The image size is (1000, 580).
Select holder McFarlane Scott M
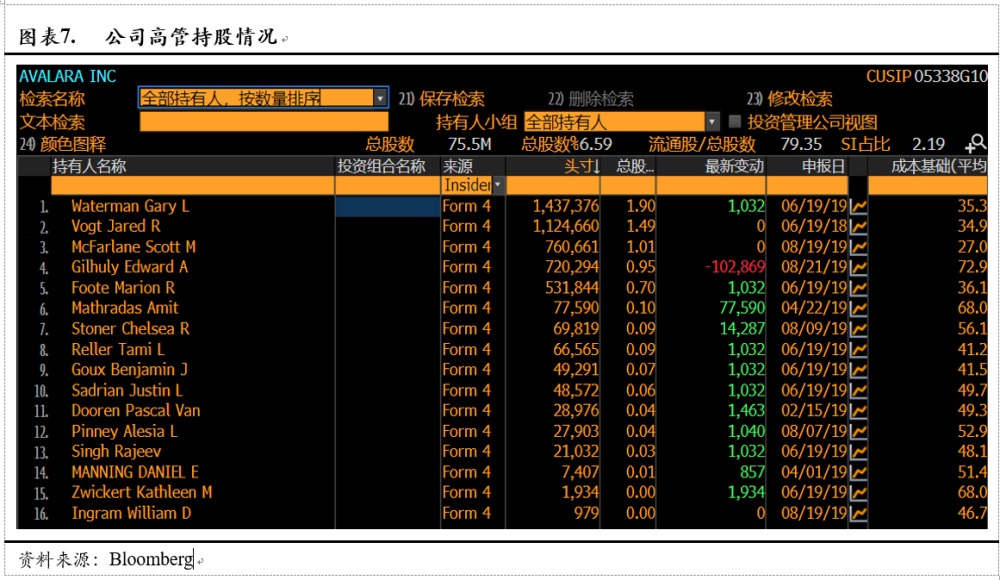[134, 247]
